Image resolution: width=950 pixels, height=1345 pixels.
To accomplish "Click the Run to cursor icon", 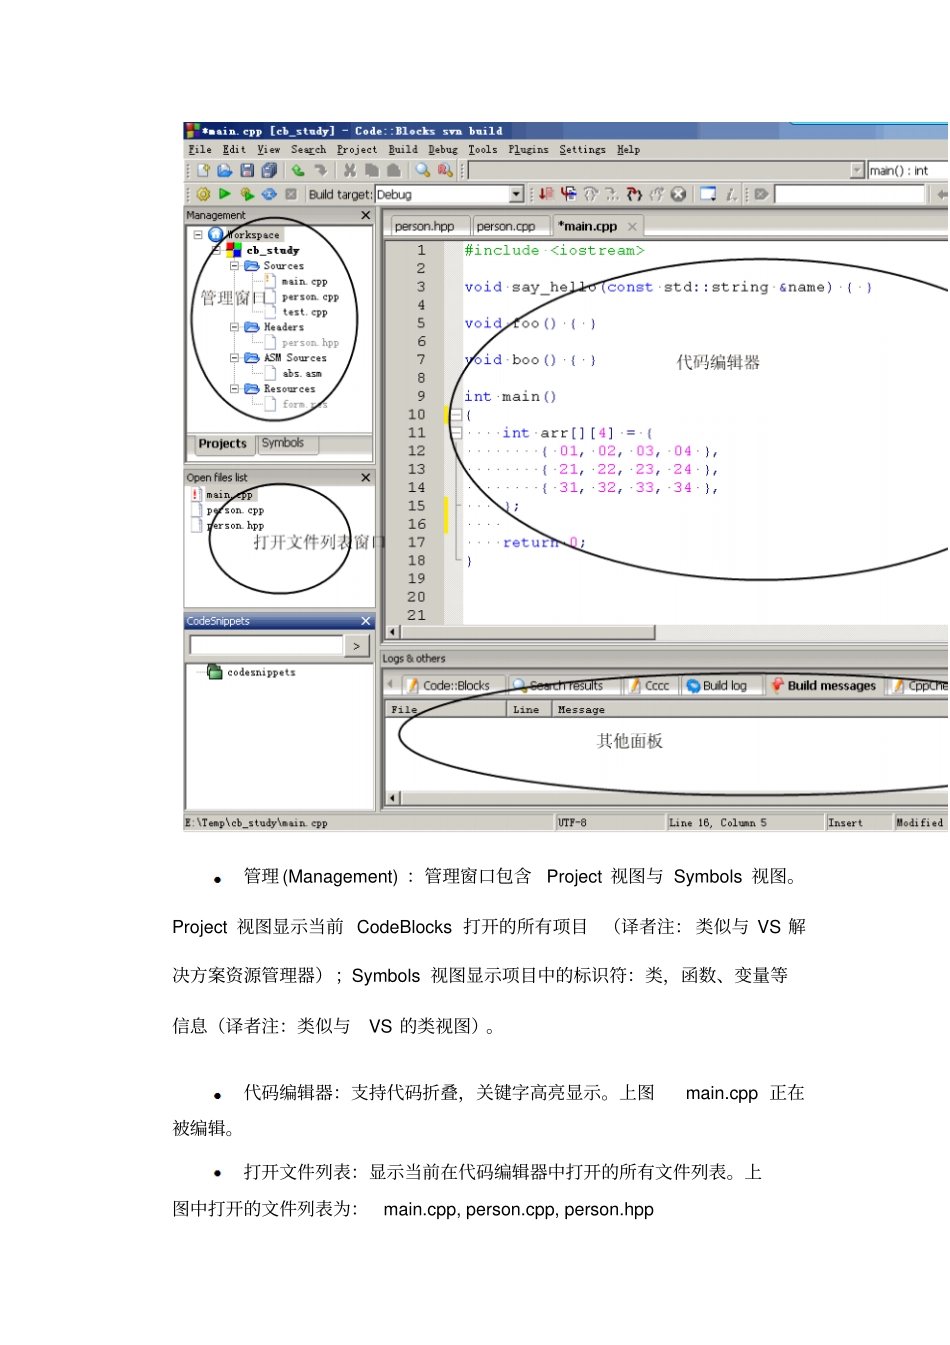I will [x=569, y=194].
